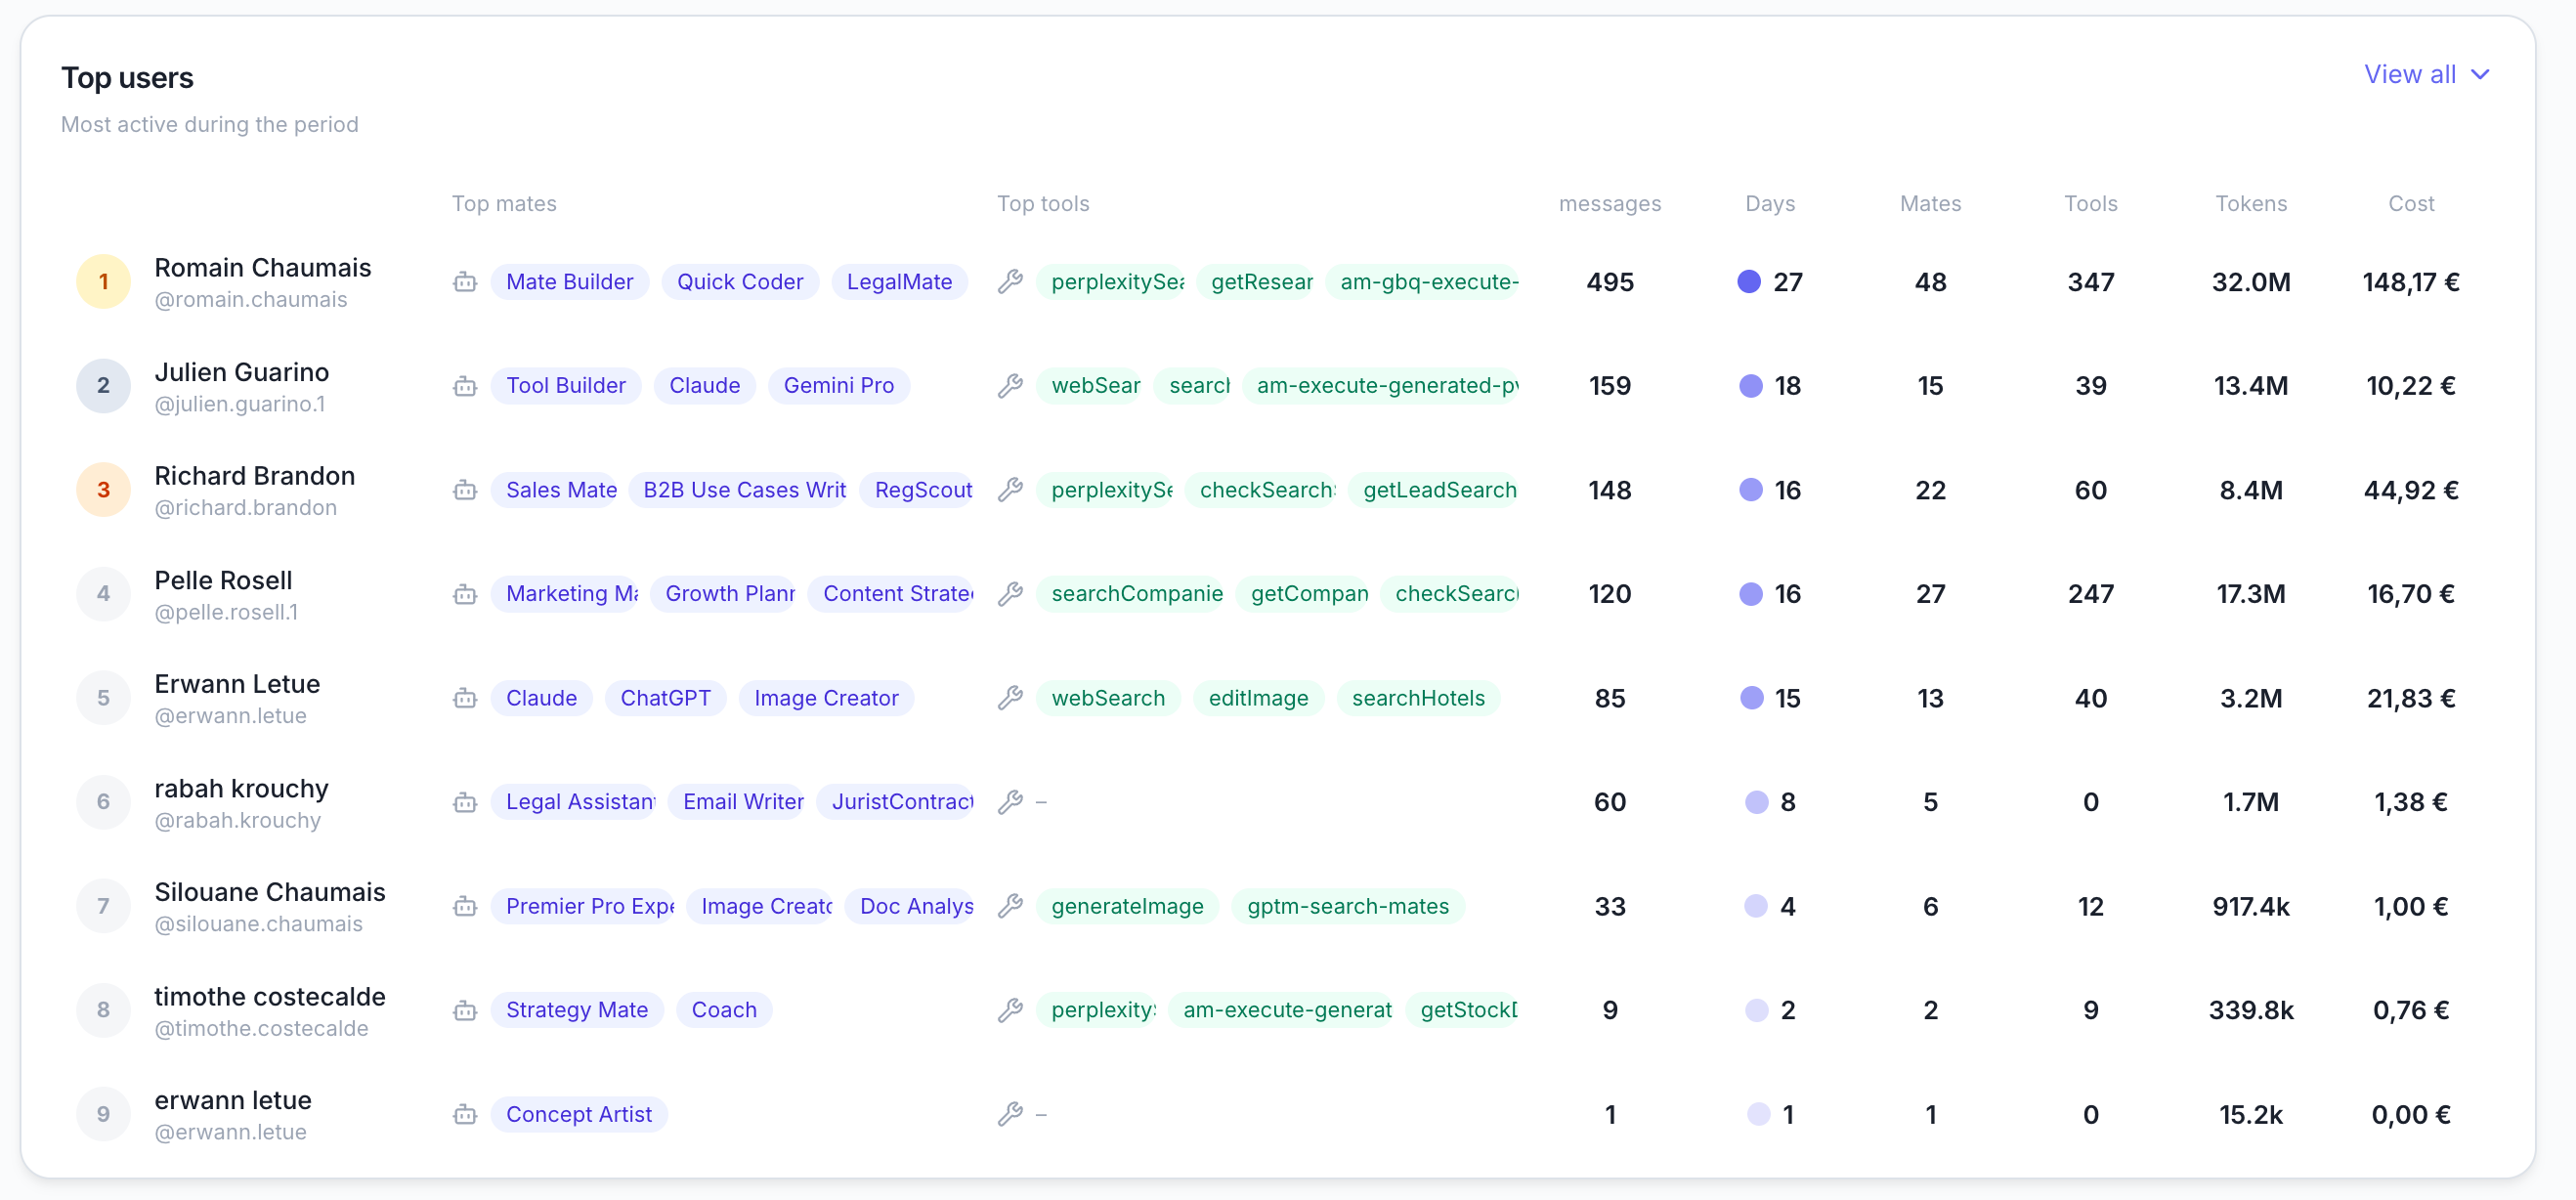This screenshot has height=1200, width=2576.
Task: Click the searchHotels tool tag
Action: (1418, 698)
